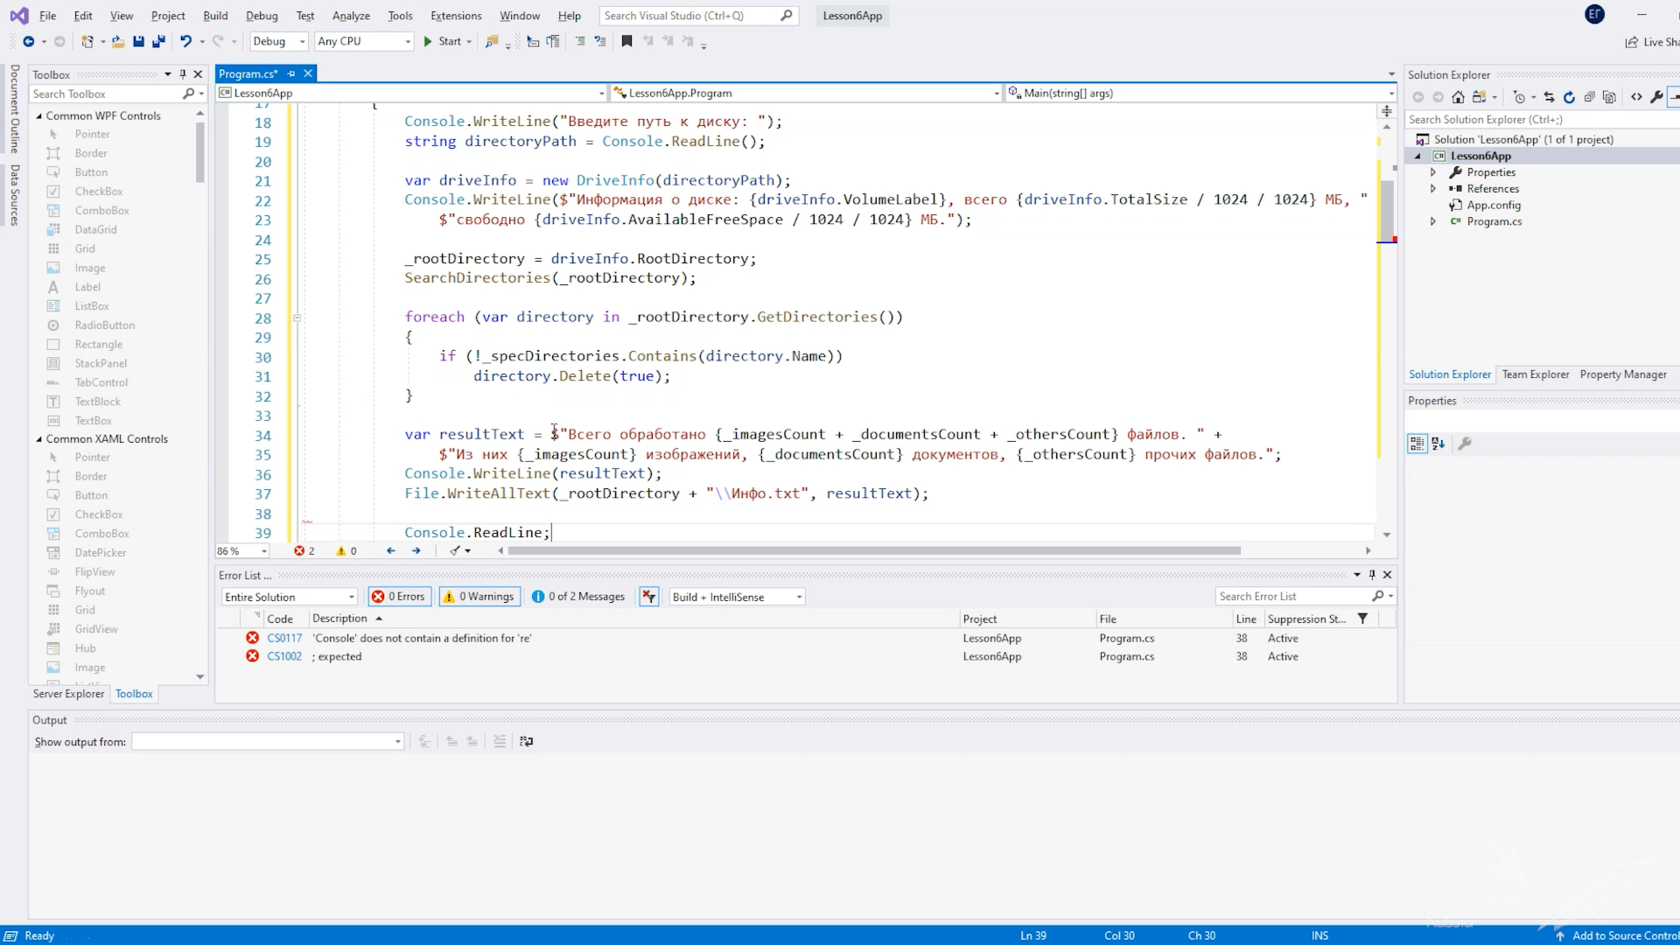Image resolution: width=1680 pixels, height=945 pixels.
Task: Open the Debug configuration dropdown
Action: [x=278, y=41]
